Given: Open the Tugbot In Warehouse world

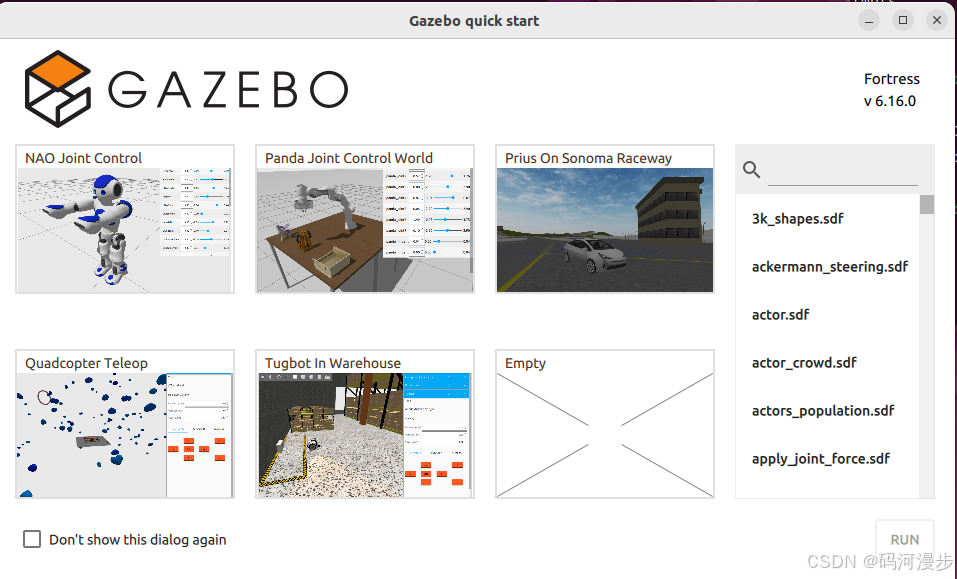Looking at the screenshot, I should click(x=364, y=424).
